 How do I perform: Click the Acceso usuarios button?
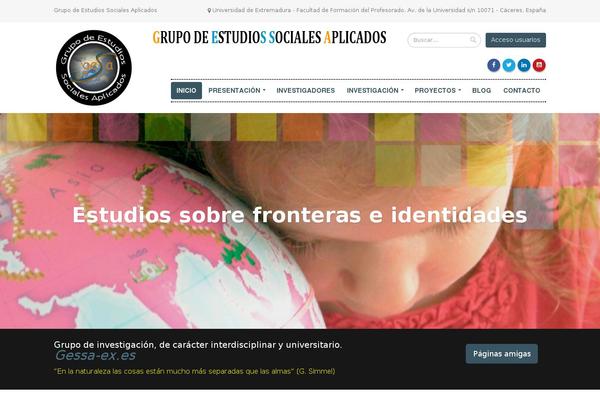click(x=515, y=40)
